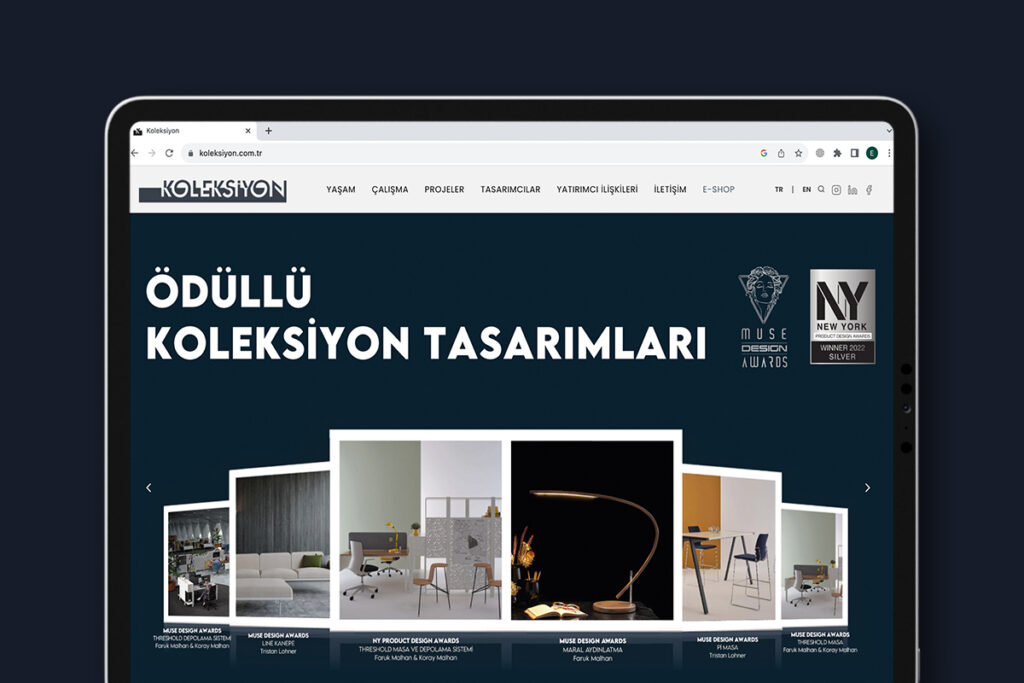
Task: Open the Pi Masa thumbnail
Action: coord(729,547)
